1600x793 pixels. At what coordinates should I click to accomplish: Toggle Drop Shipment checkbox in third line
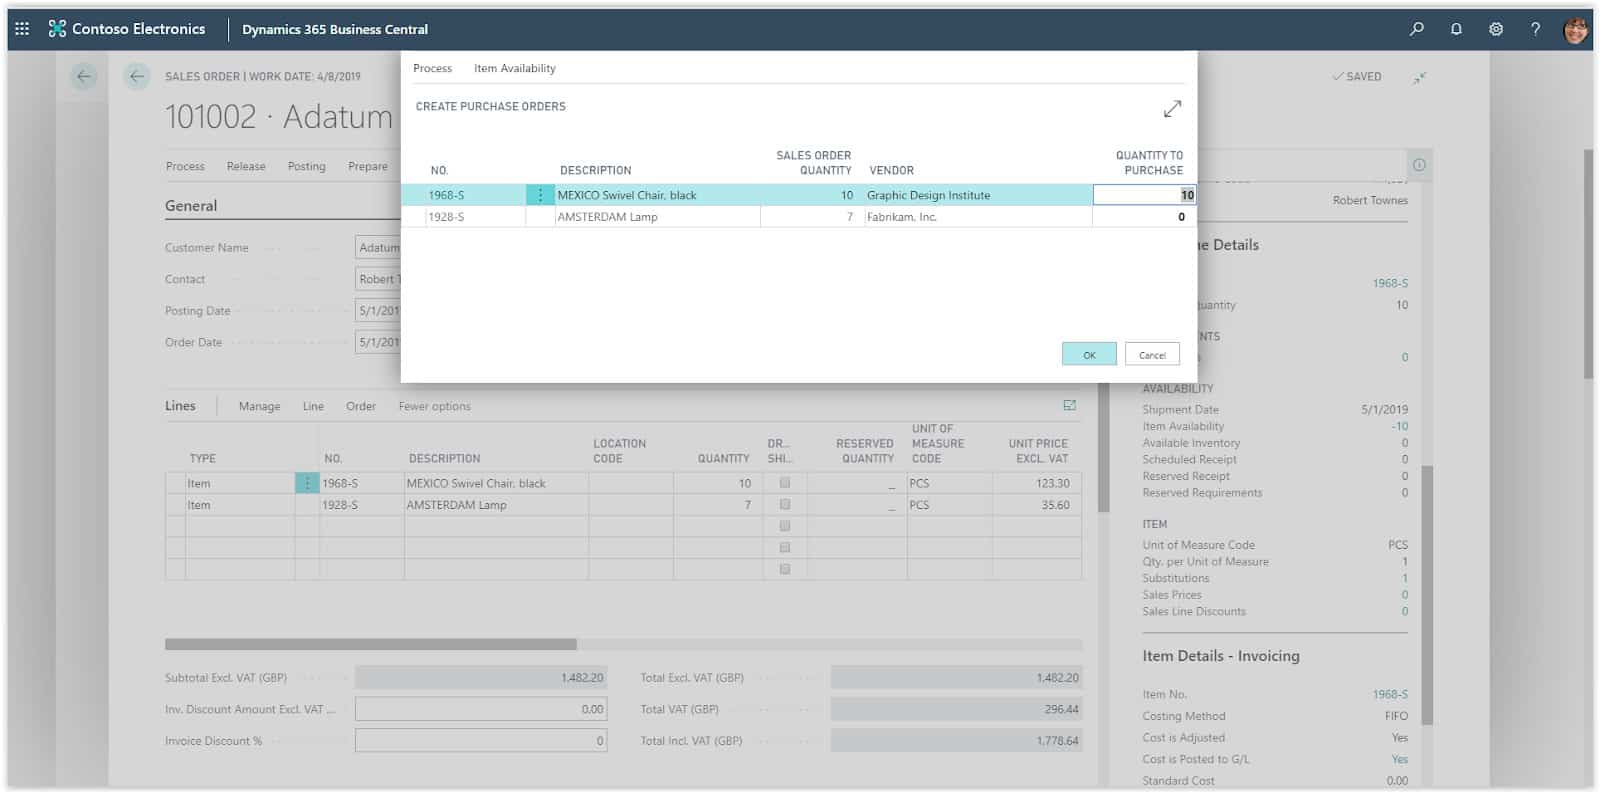tap(785, 526)
